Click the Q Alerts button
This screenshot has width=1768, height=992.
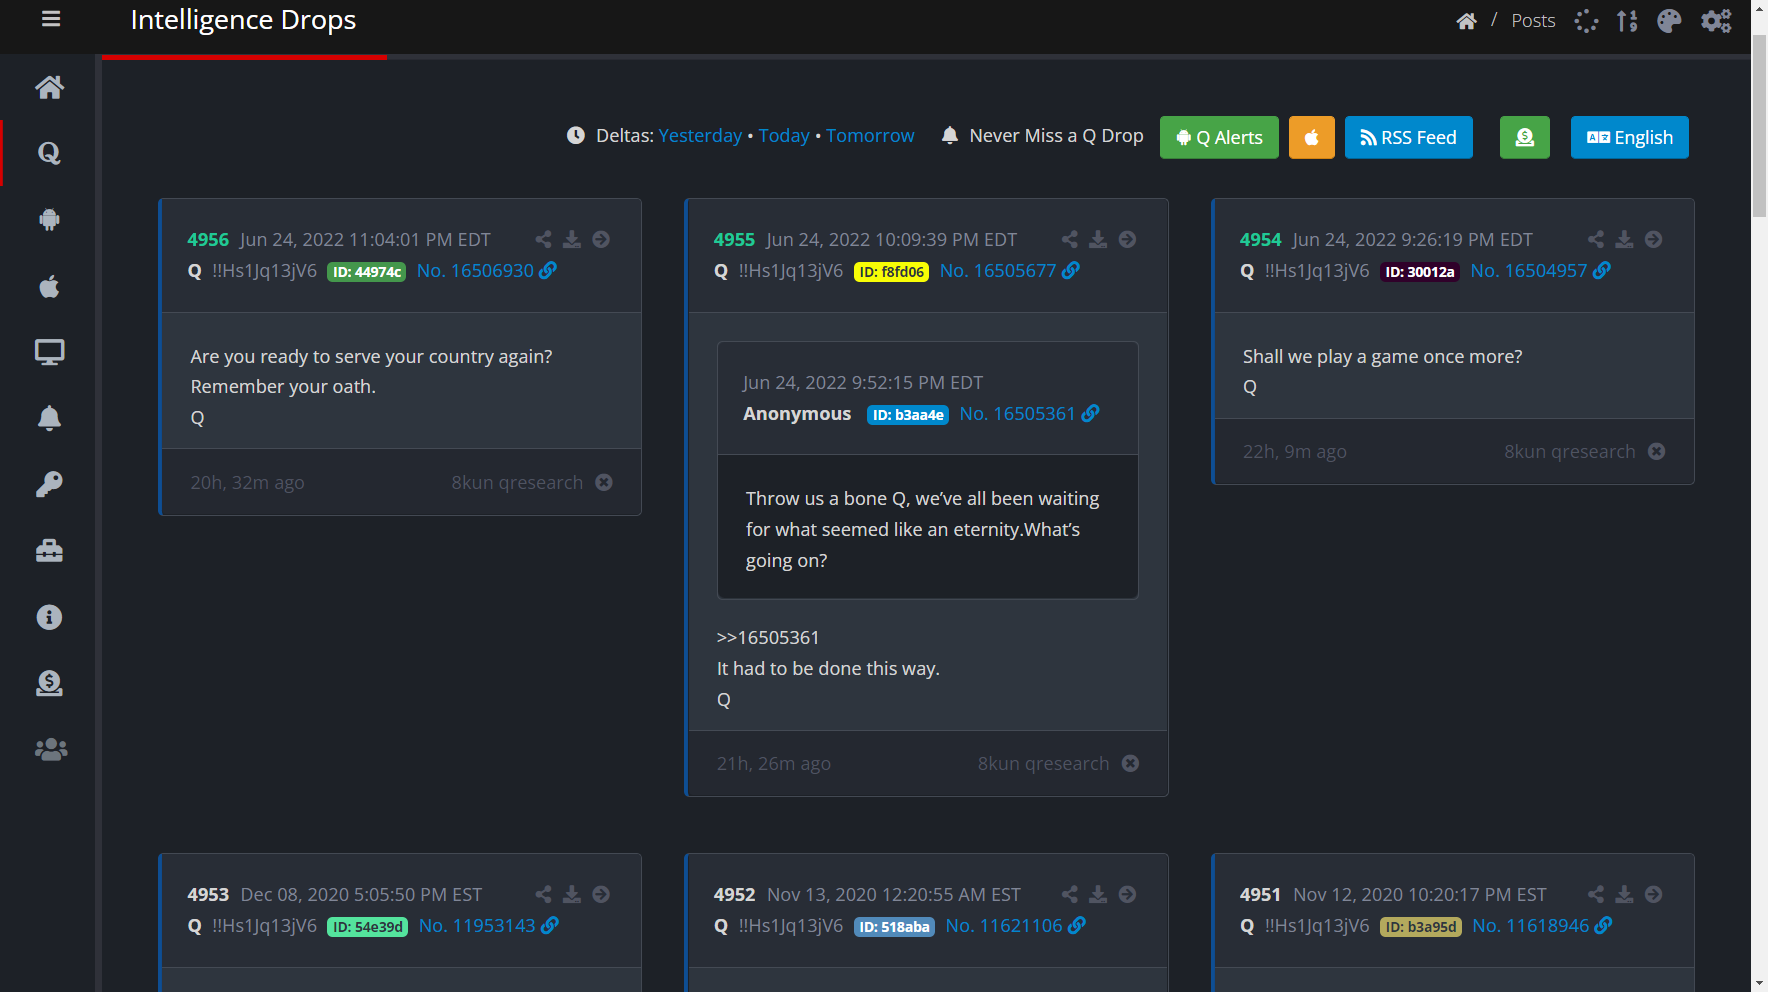[1219, 137]
